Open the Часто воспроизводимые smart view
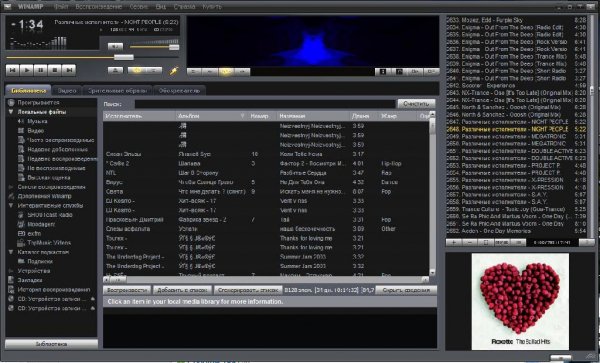The width and height of the screenshot is (600, 363). (x=60, y=140)
